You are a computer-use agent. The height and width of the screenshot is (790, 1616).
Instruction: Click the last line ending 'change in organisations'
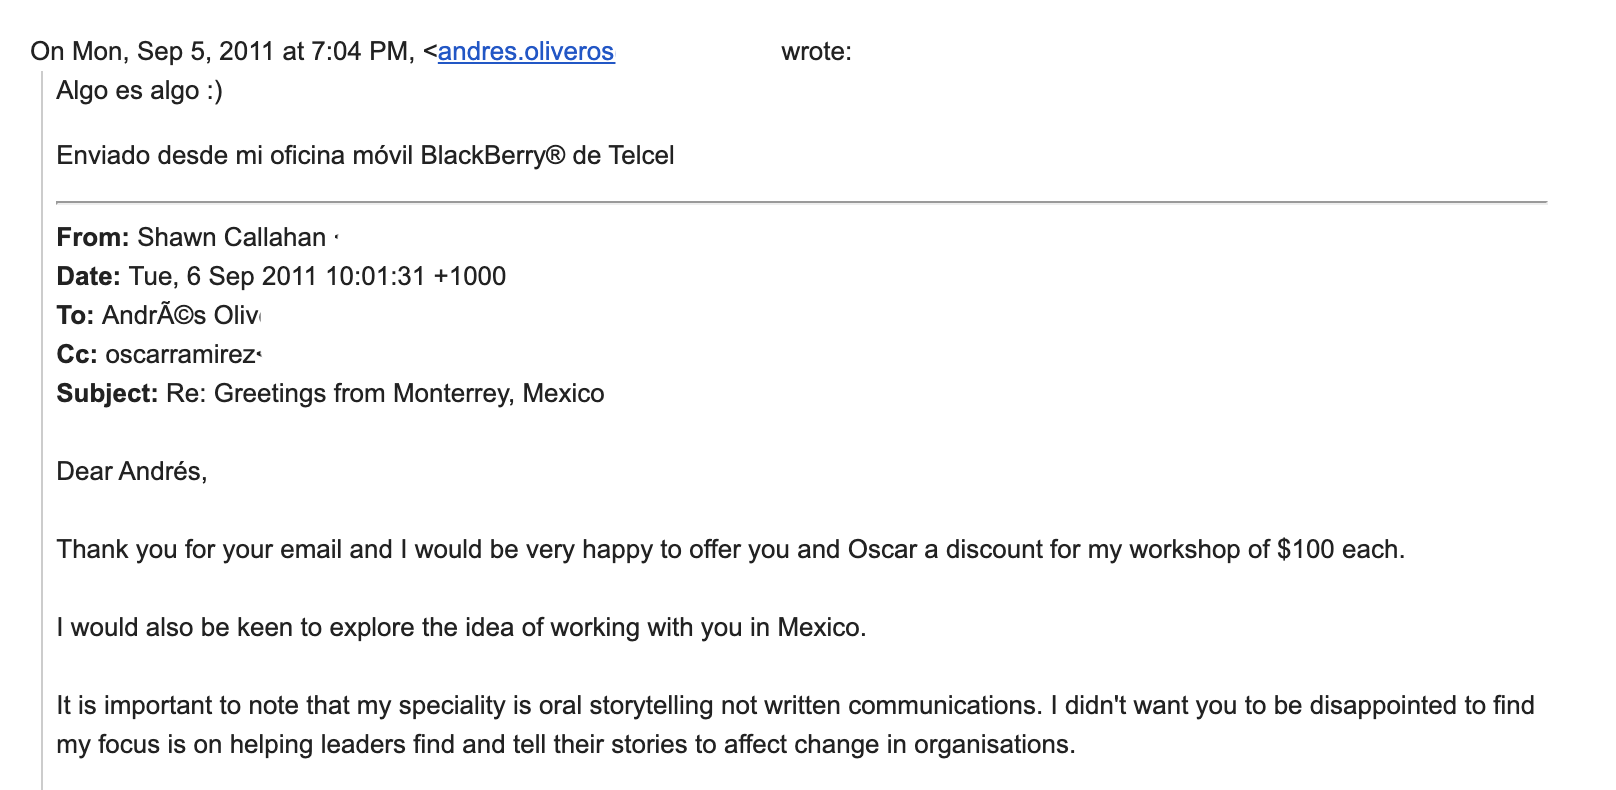point(566,744)
